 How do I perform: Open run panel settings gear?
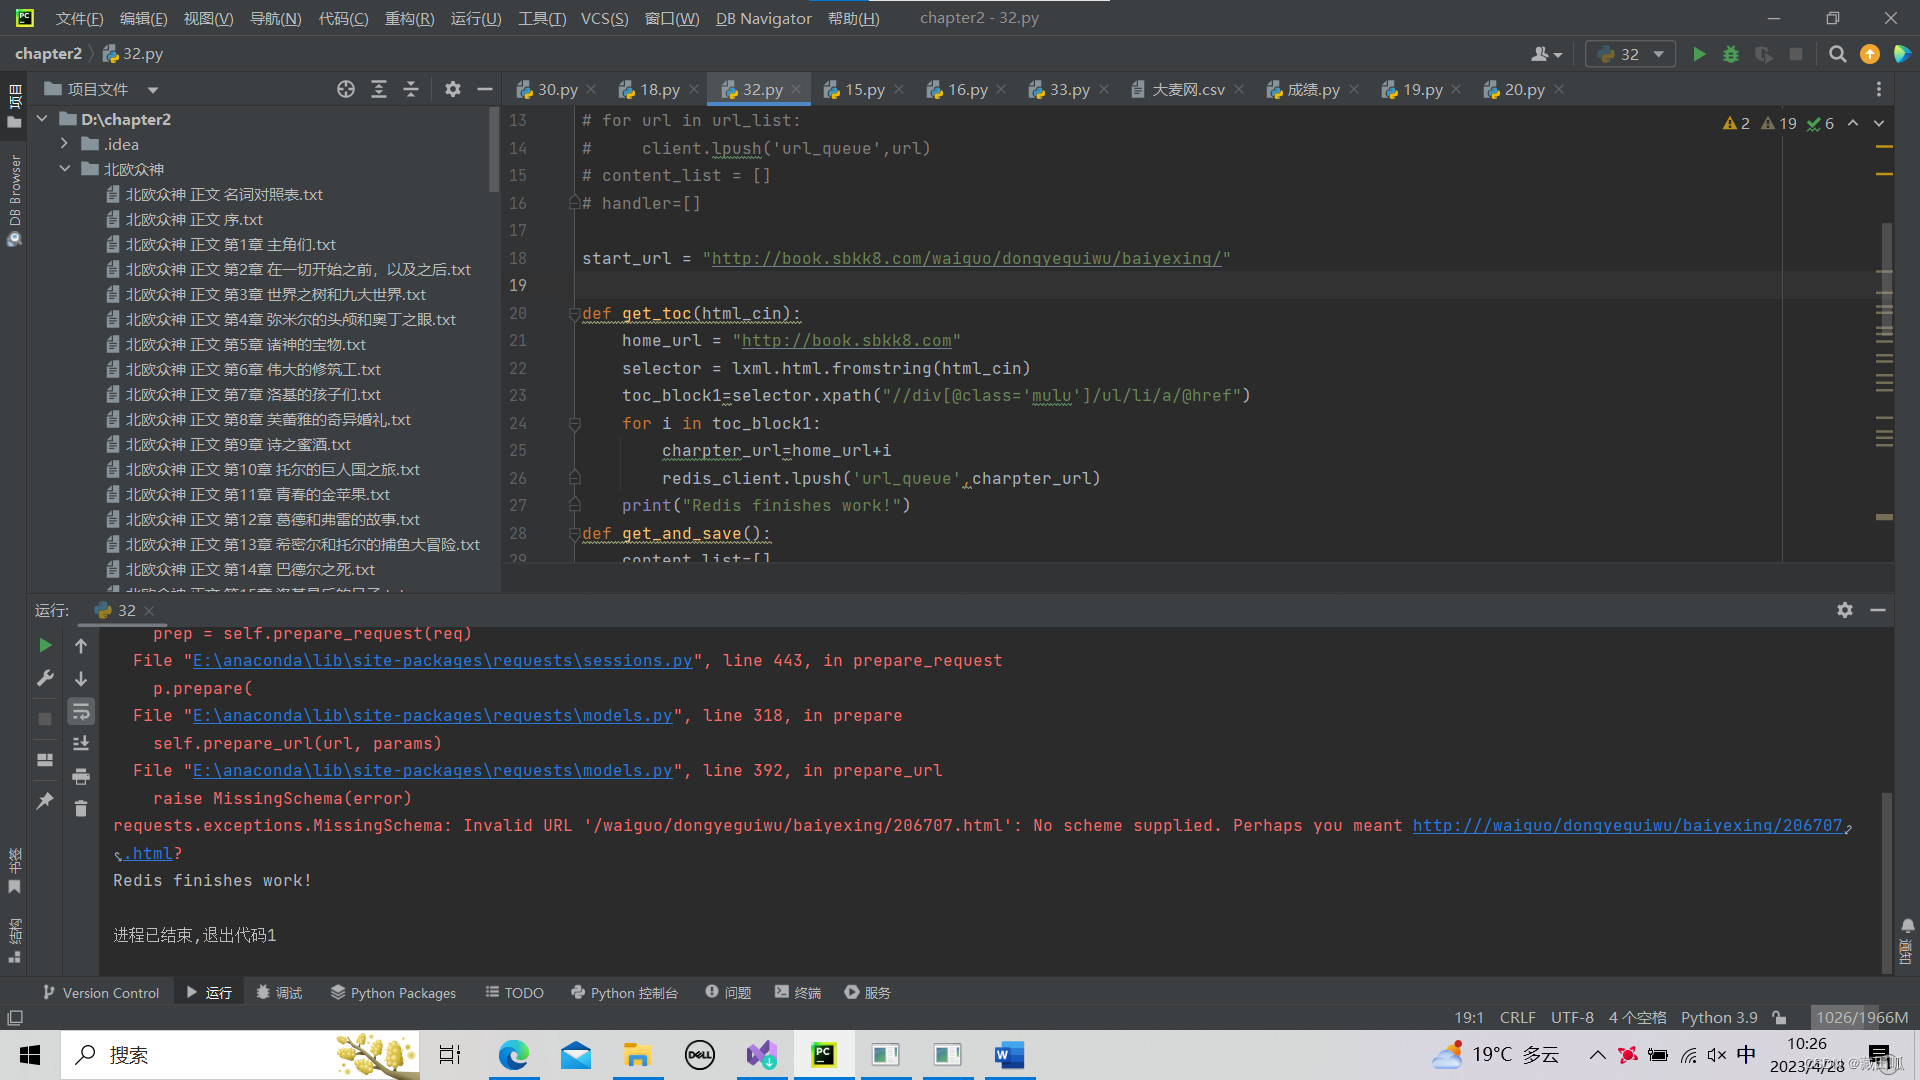(x=1844, y=610)
